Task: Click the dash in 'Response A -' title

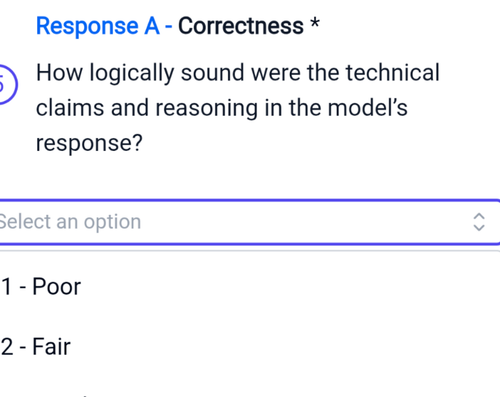Action: pyautogui.click(x=168, y=27)
